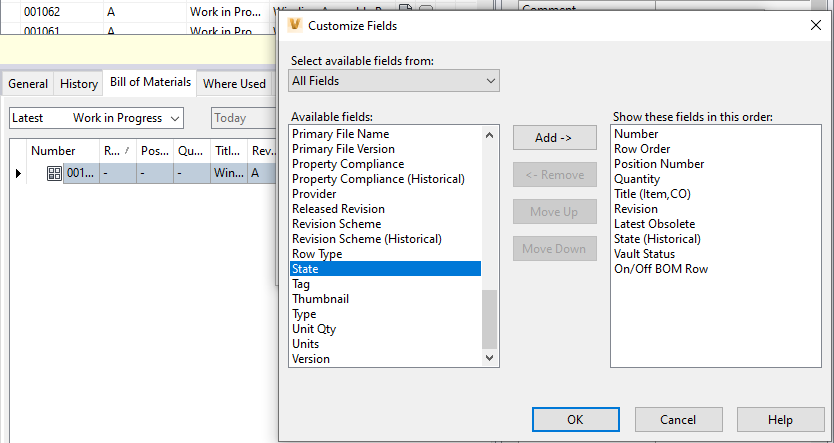Select the Where Used tab

click(x=234, y=84)
